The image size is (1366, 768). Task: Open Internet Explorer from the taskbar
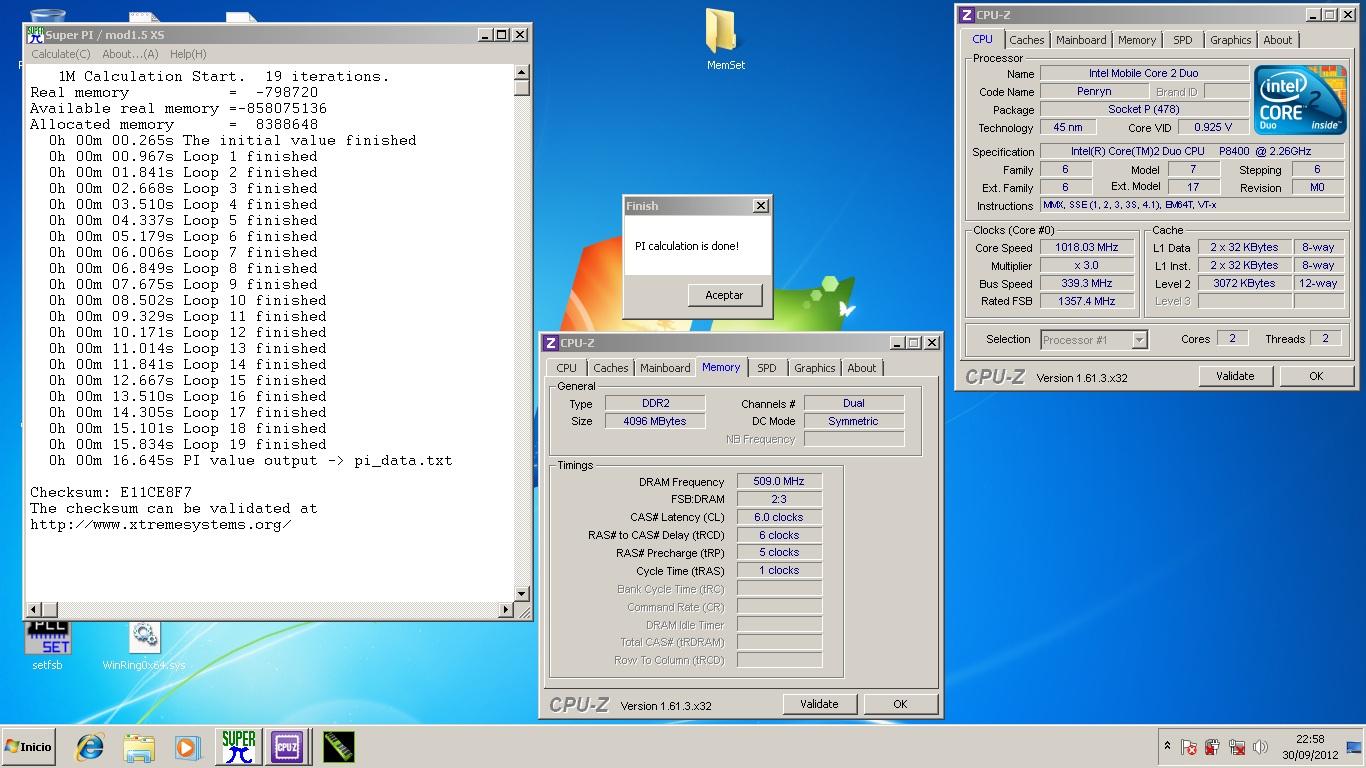(90, 747)
